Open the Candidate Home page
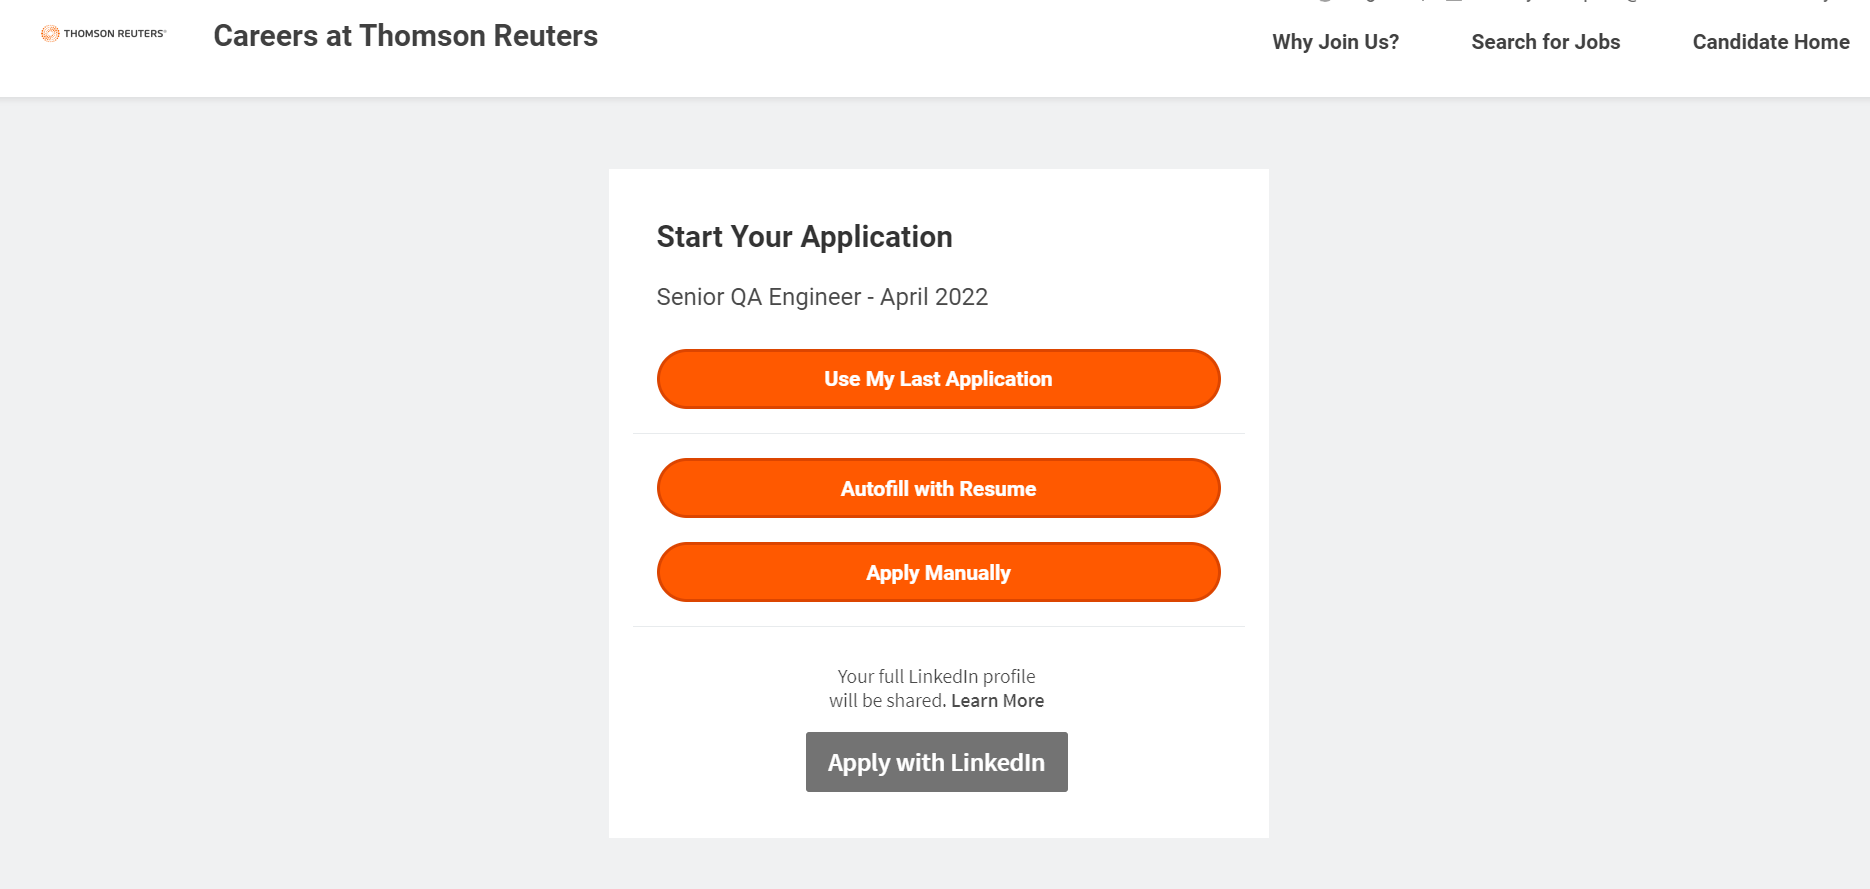Screen dimensions: 1870x889 1770,42
